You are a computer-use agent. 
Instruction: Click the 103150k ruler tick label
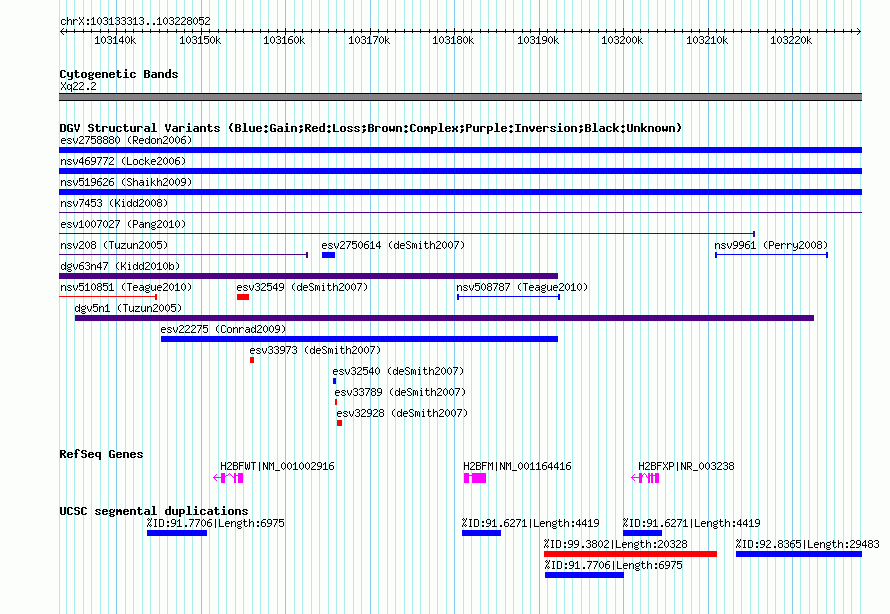coord(200,40)
